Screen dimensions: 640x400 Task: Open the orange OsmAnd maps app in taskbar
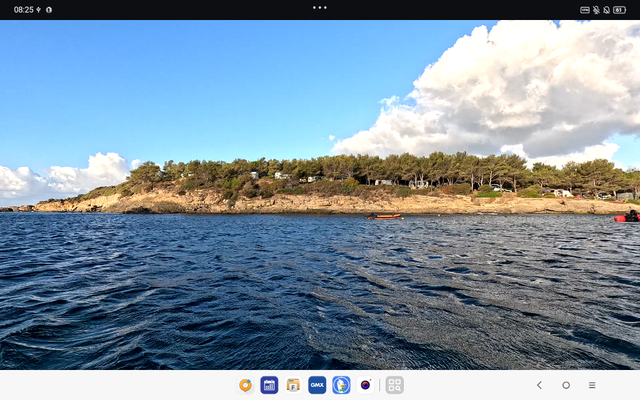(245, 385)
